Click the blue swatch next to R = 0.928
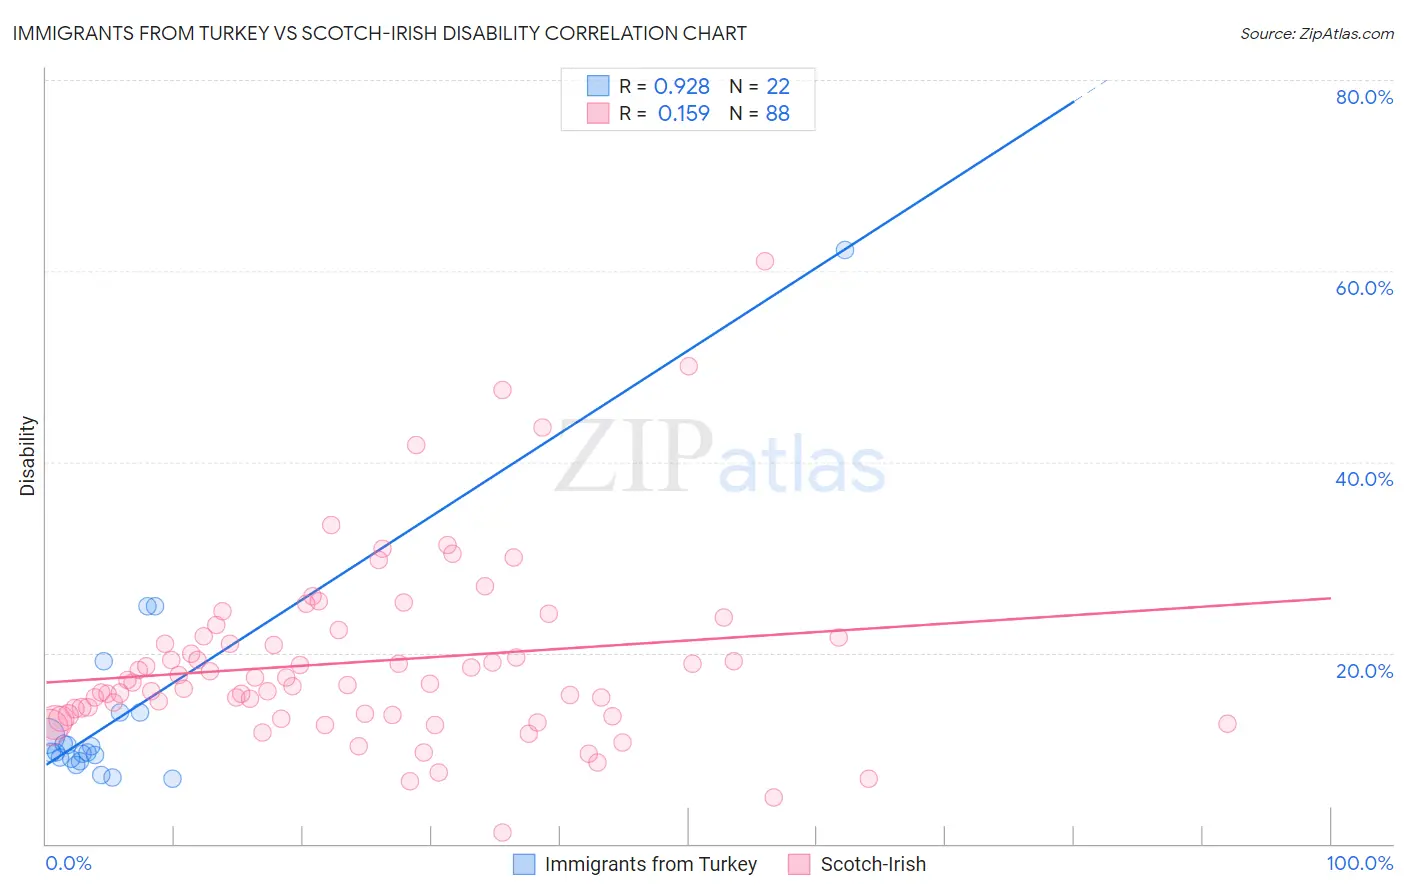The width and height of the screenshot is (1406, 892). click(x=598, y=86)
